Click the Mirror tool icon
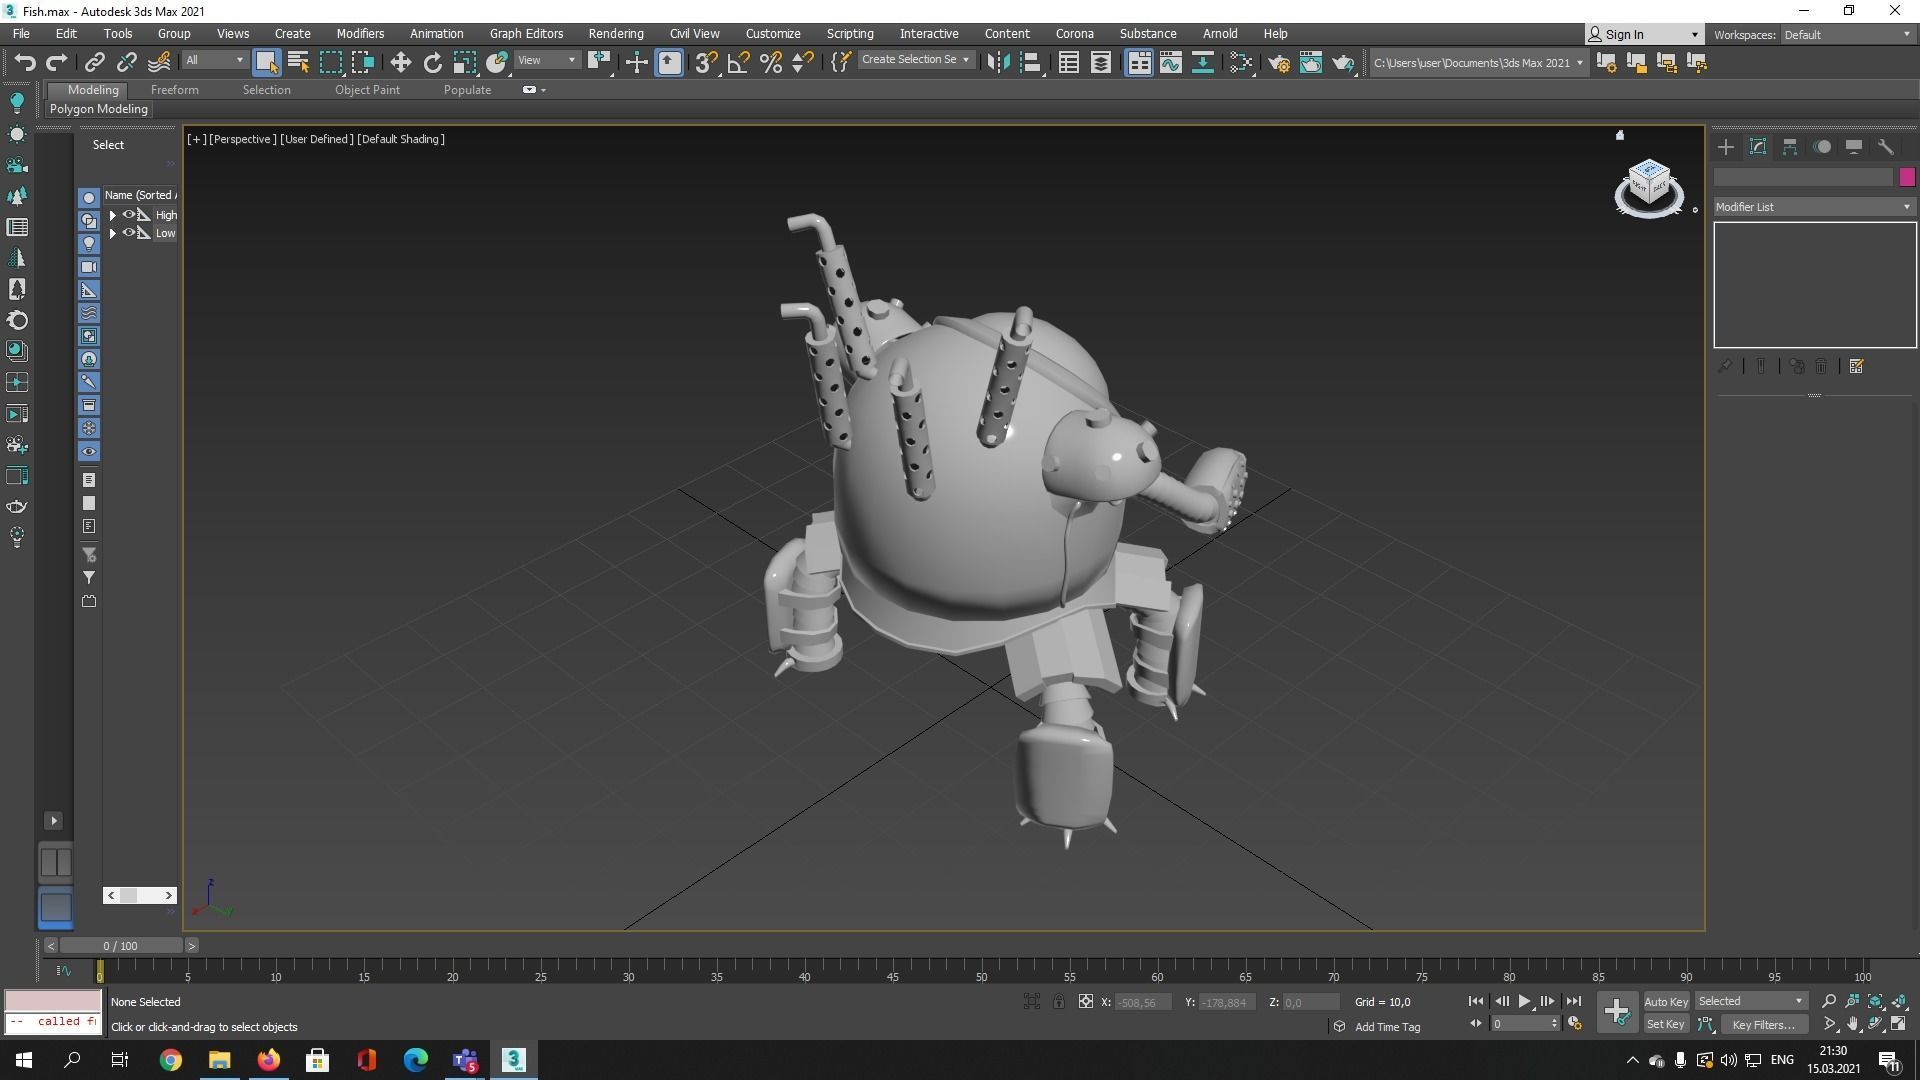 (997, 63)
